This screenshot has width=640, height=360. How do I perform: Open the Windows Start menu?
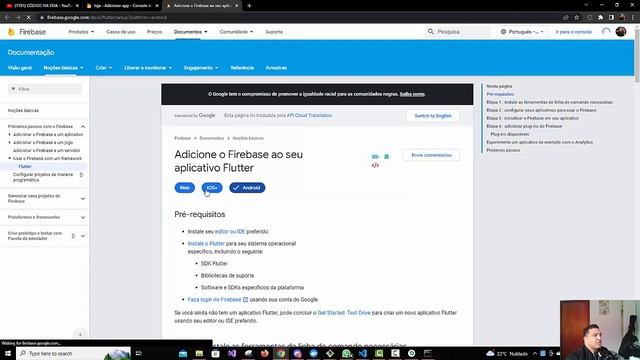click(7, 353)
